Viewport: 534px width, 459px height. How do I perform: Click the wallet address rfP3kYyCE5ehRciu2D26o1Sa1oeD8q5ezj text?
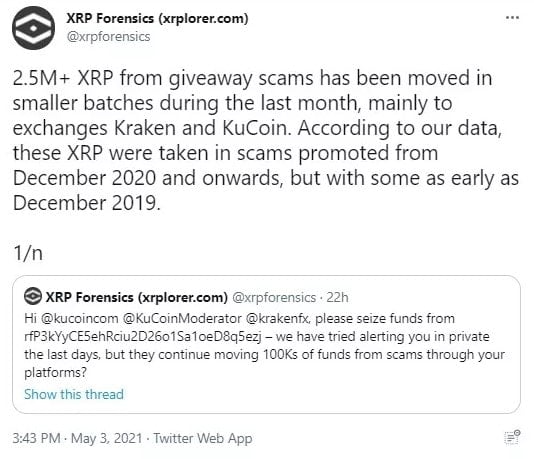(x=143, y=336)
